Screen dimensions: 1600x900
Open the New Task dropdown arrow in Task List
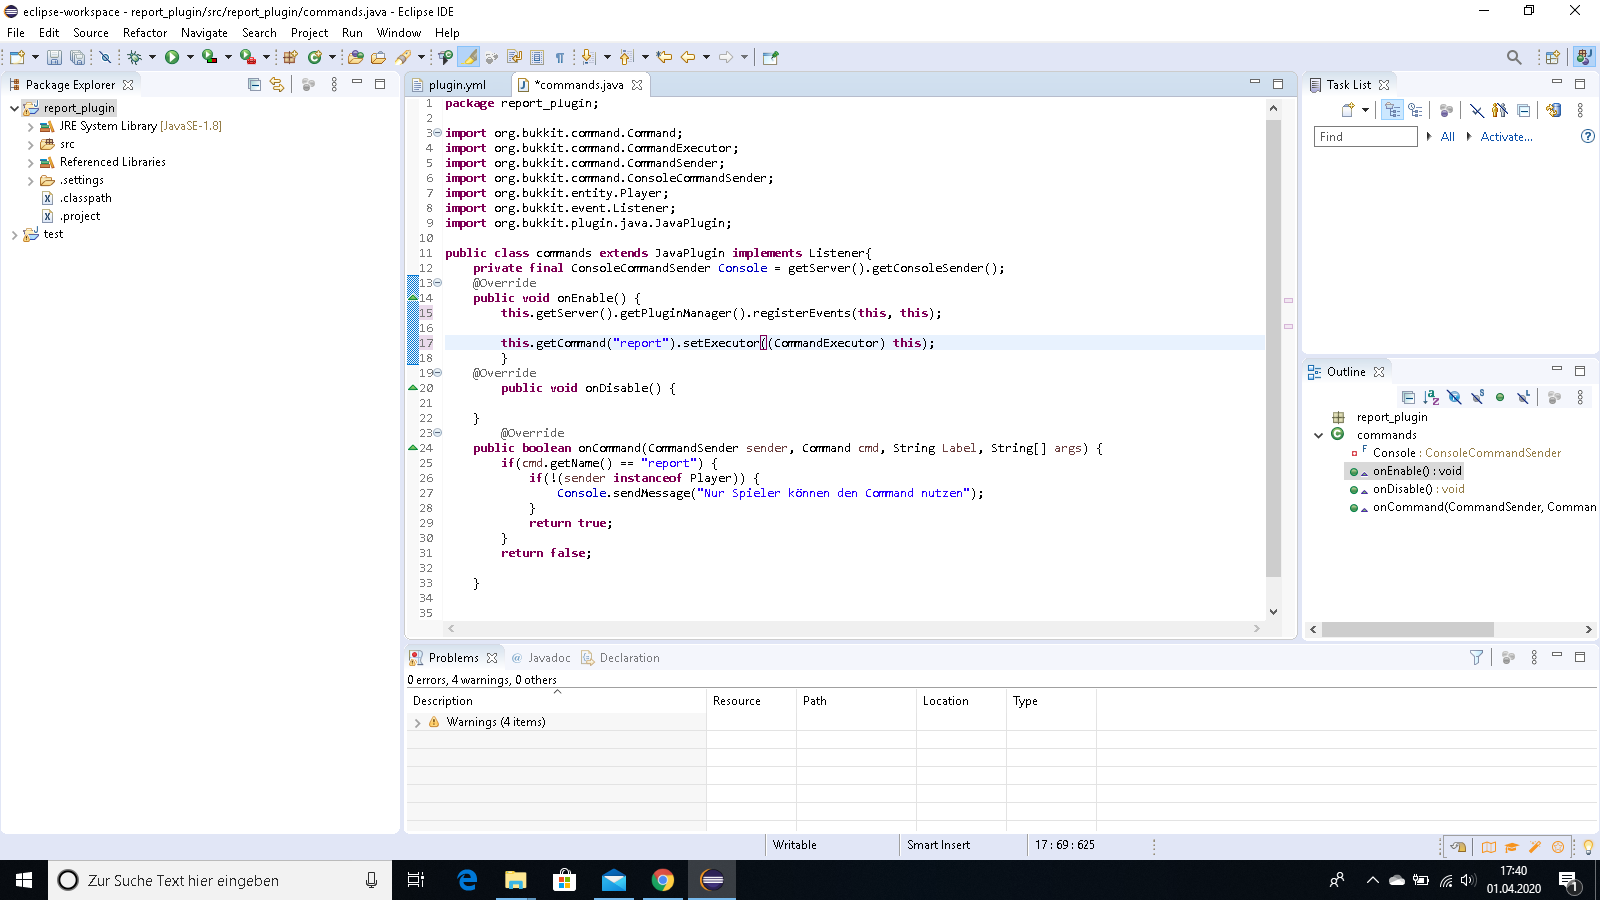[x=1365, y=110]
